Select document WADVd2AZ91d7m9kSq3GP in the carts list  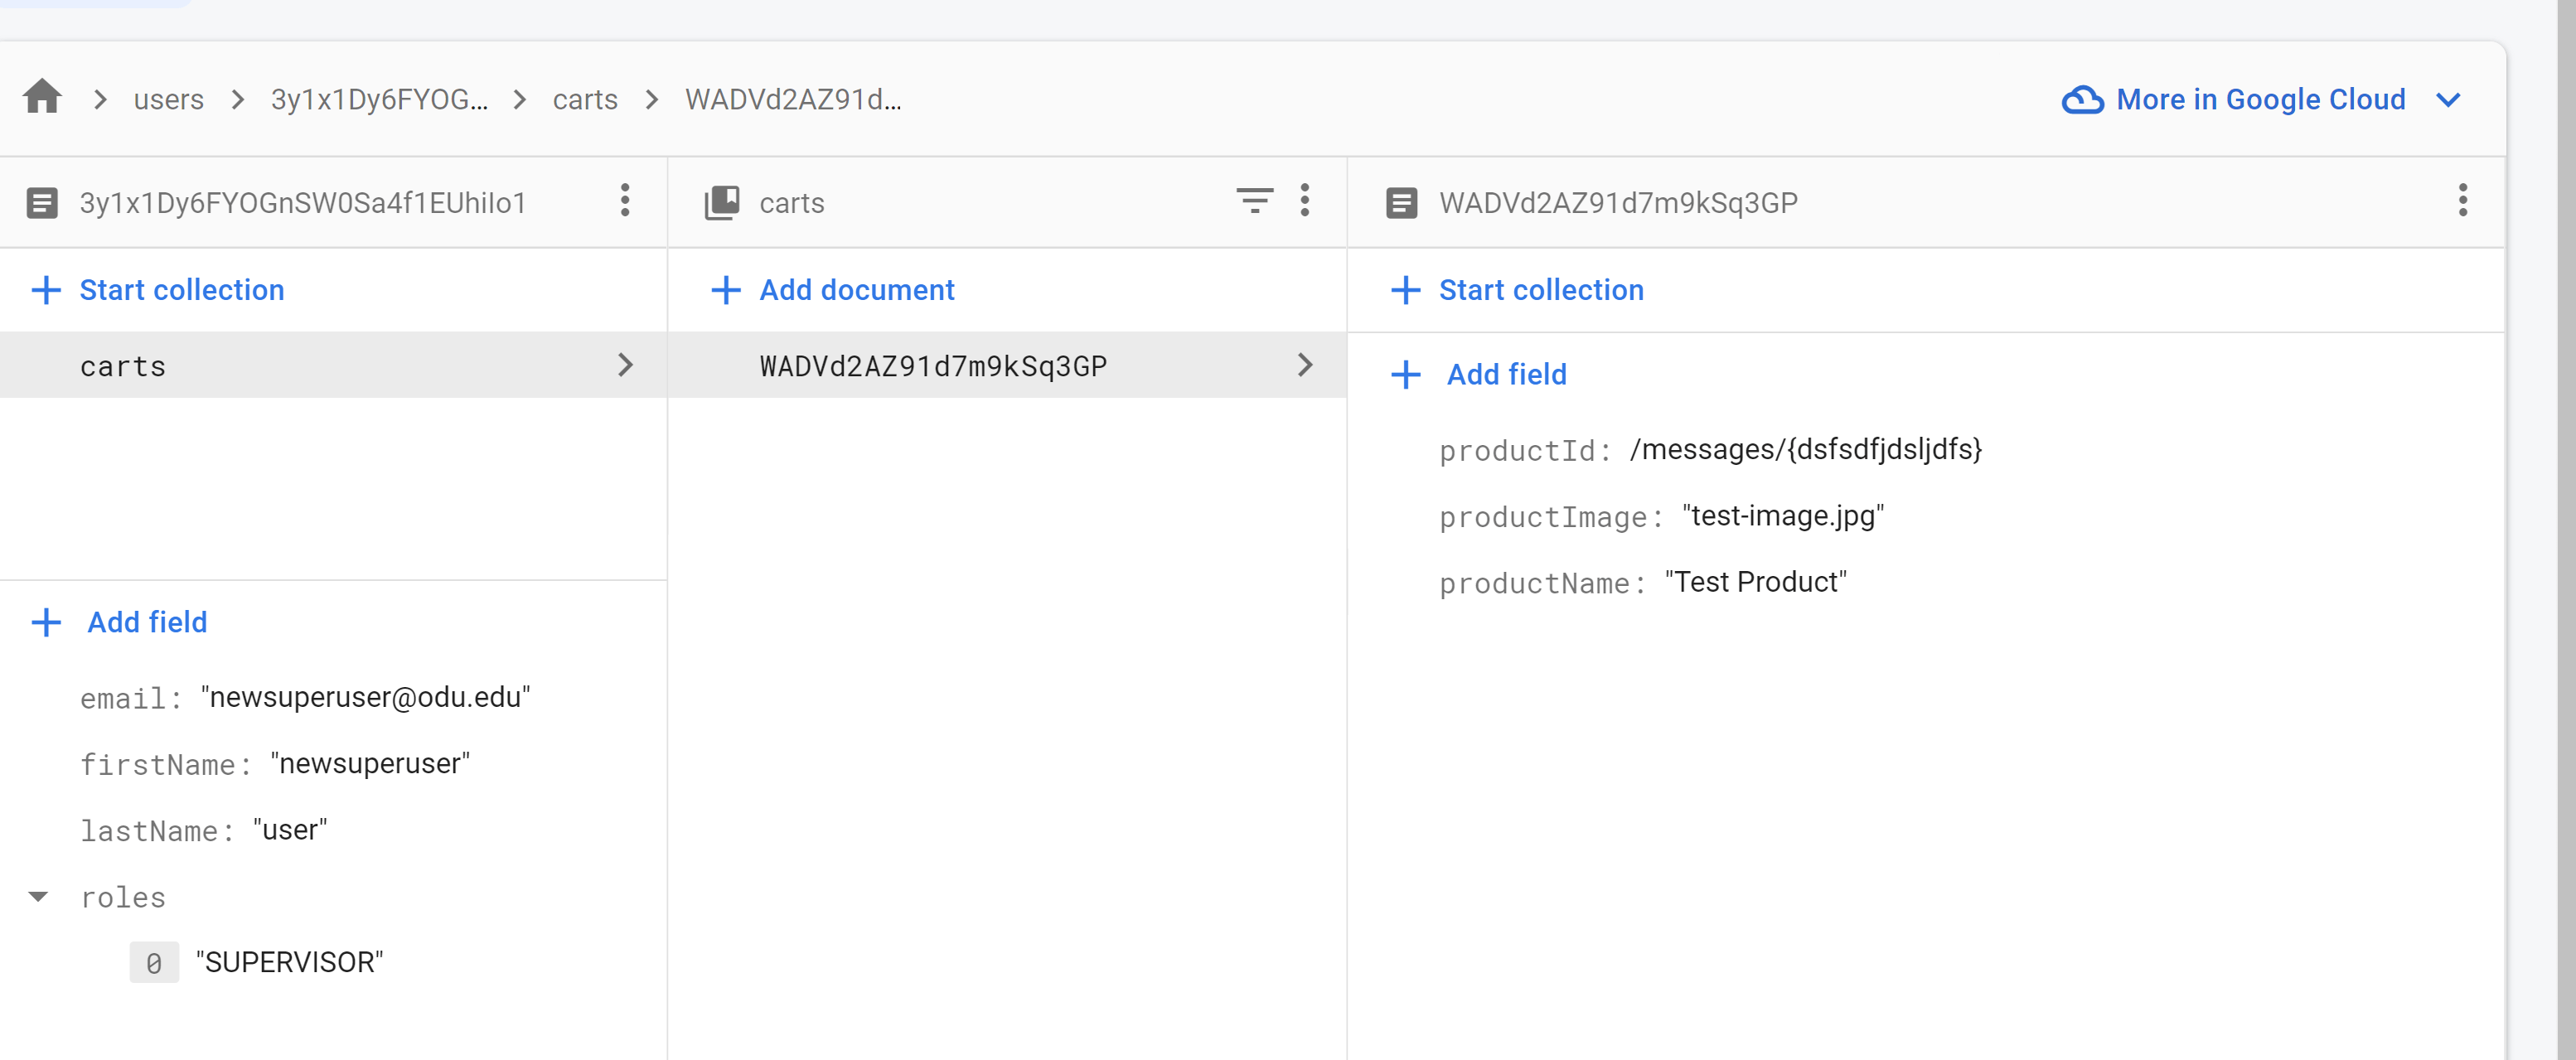(x=933, y=365)
